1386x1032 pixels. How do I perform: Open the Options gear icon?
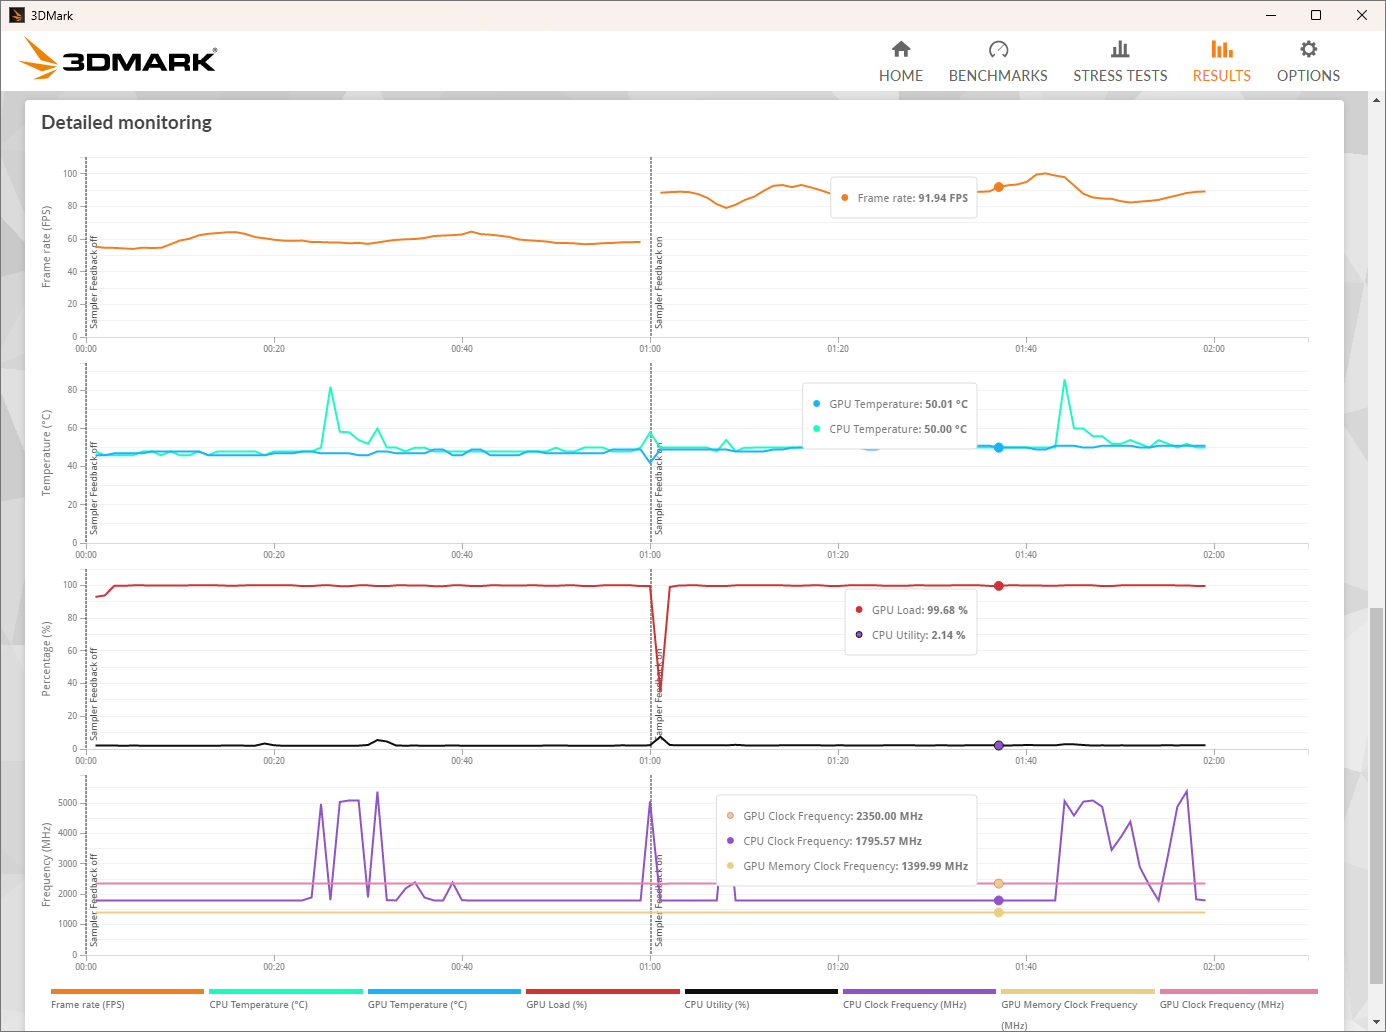click(x=1308, y=49)
